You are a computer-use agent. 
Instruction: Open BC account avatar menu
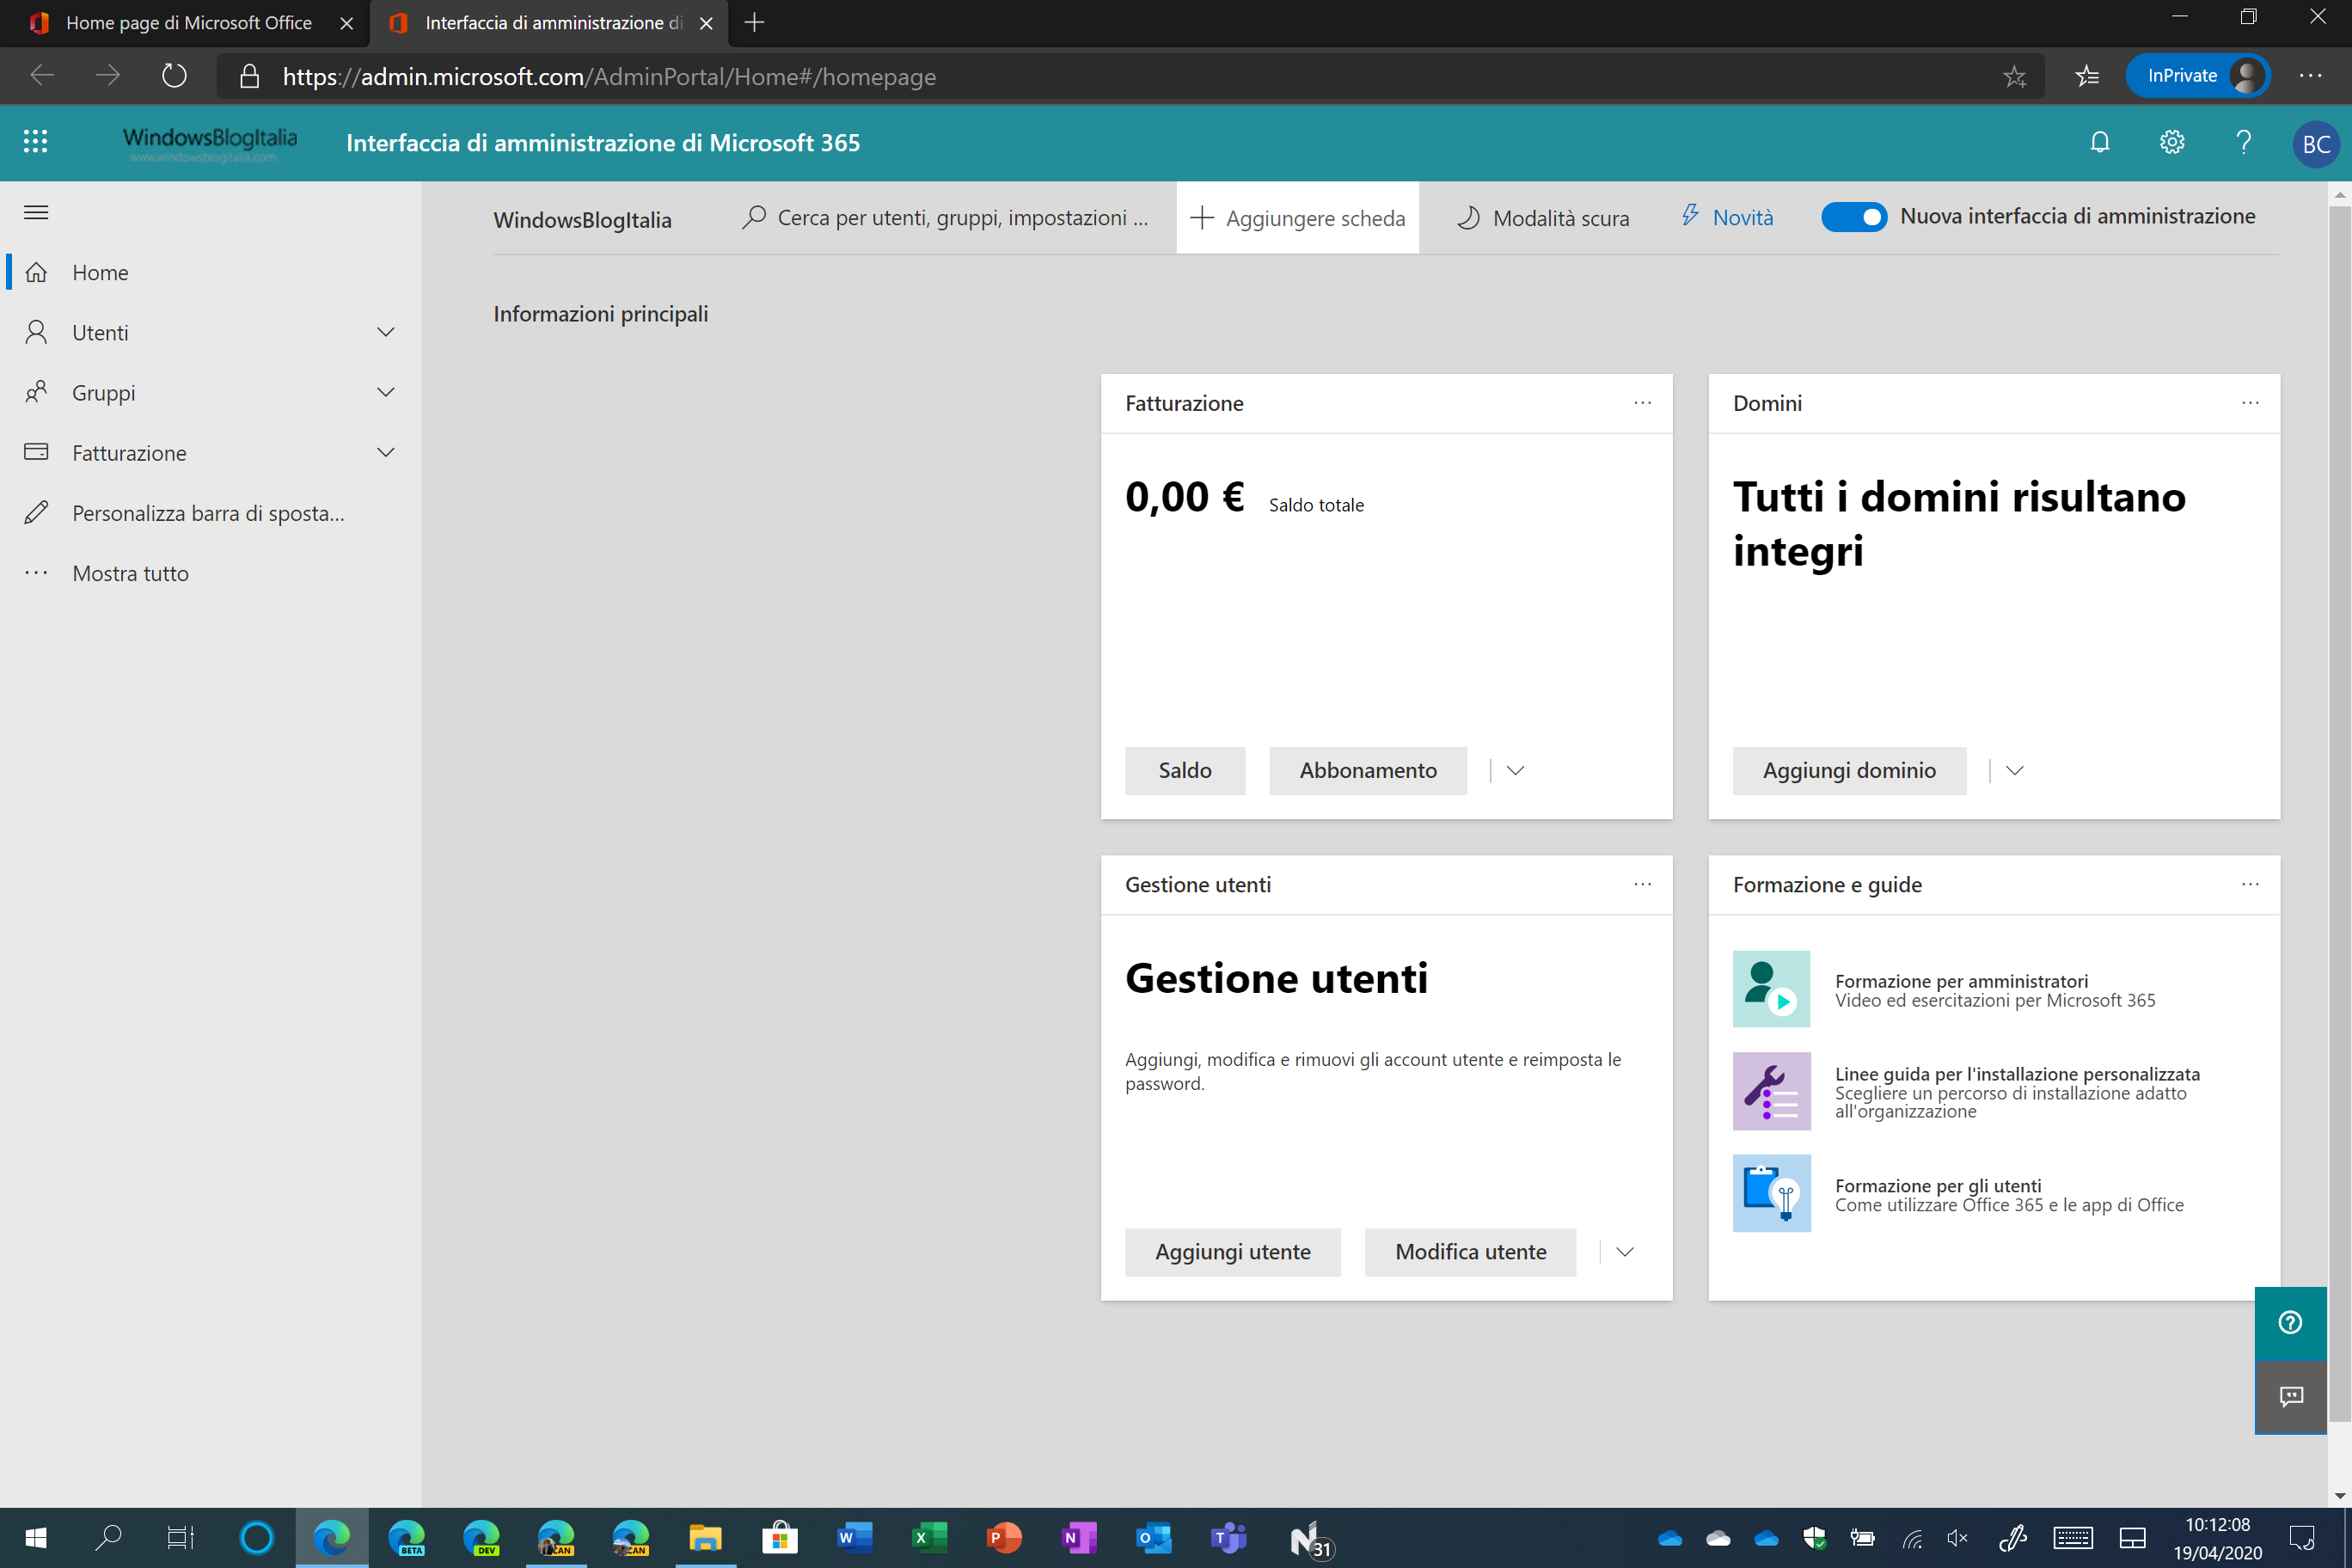click(2316, 144)
